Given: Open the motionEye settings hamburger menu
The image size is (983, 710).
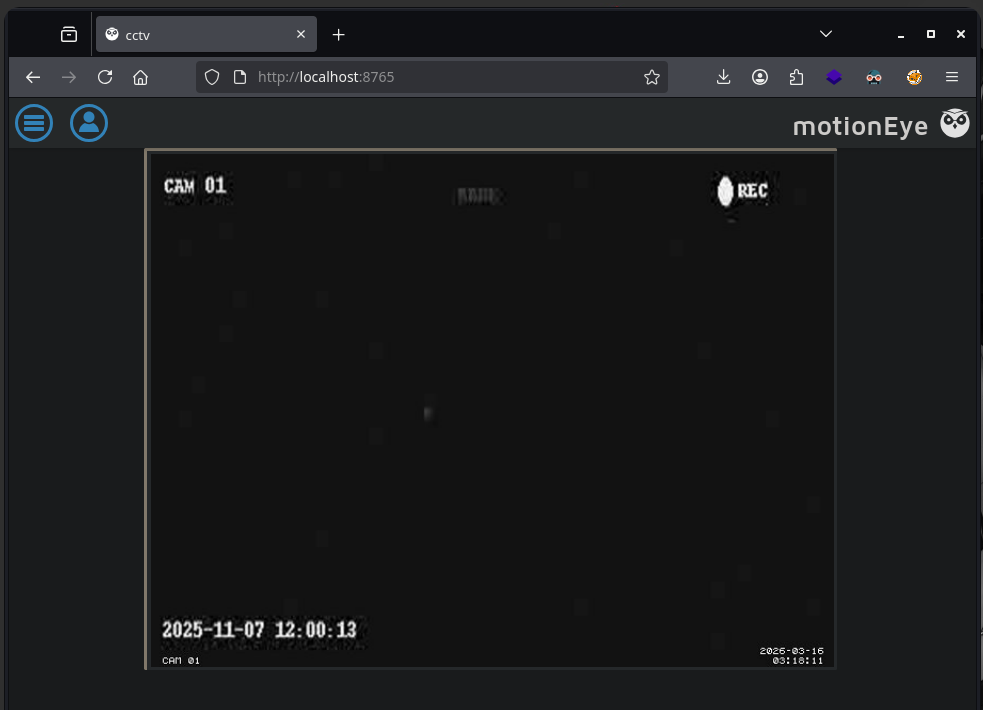Looking at the screenshot, I should (34, 123).
